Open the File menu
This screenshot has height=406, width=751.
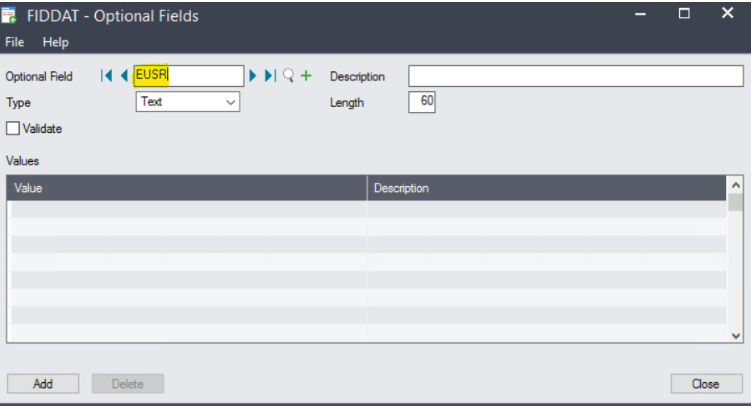15,42
